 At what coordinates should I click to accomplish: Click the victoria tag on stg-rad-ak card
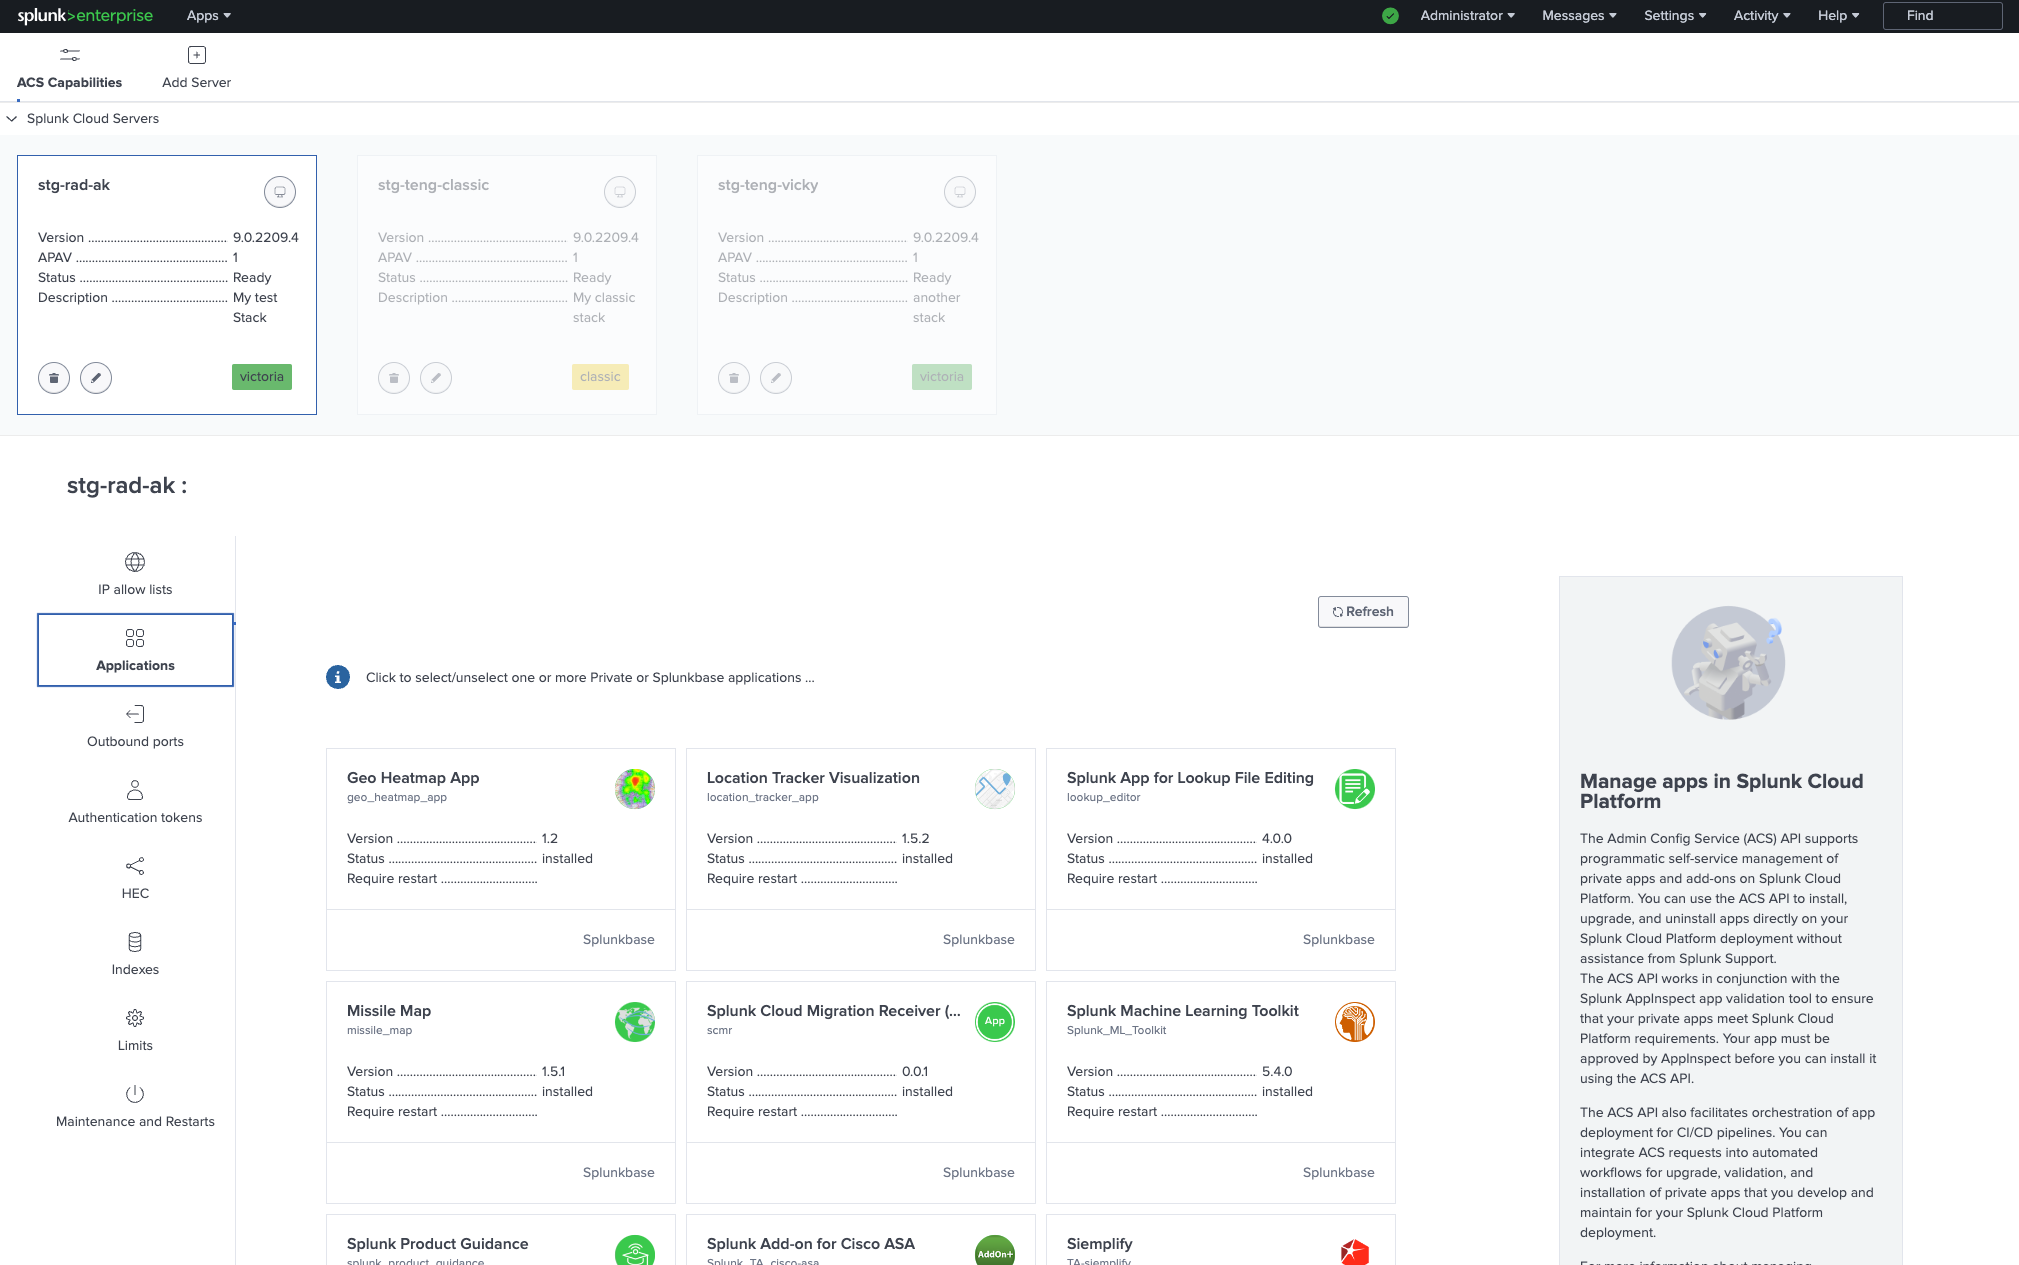pos(262,376)
